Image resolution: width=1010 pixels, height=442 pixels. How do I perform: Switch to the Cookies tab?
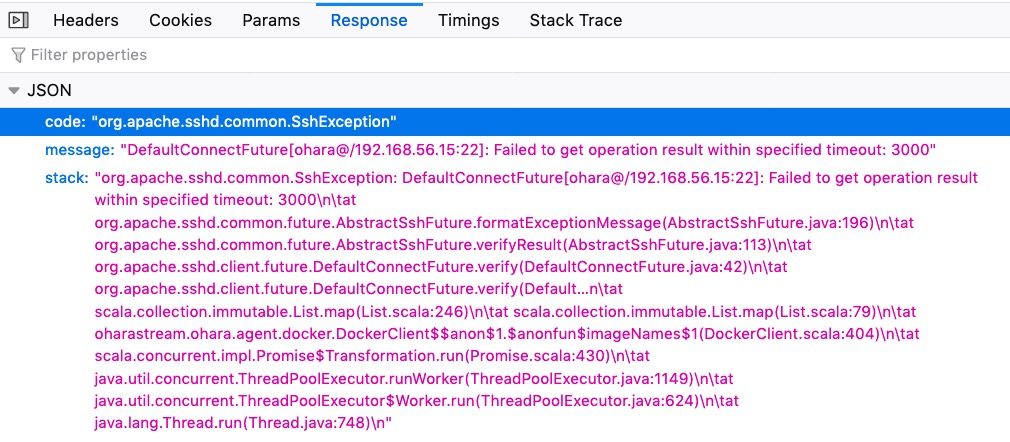click(180, 21)
